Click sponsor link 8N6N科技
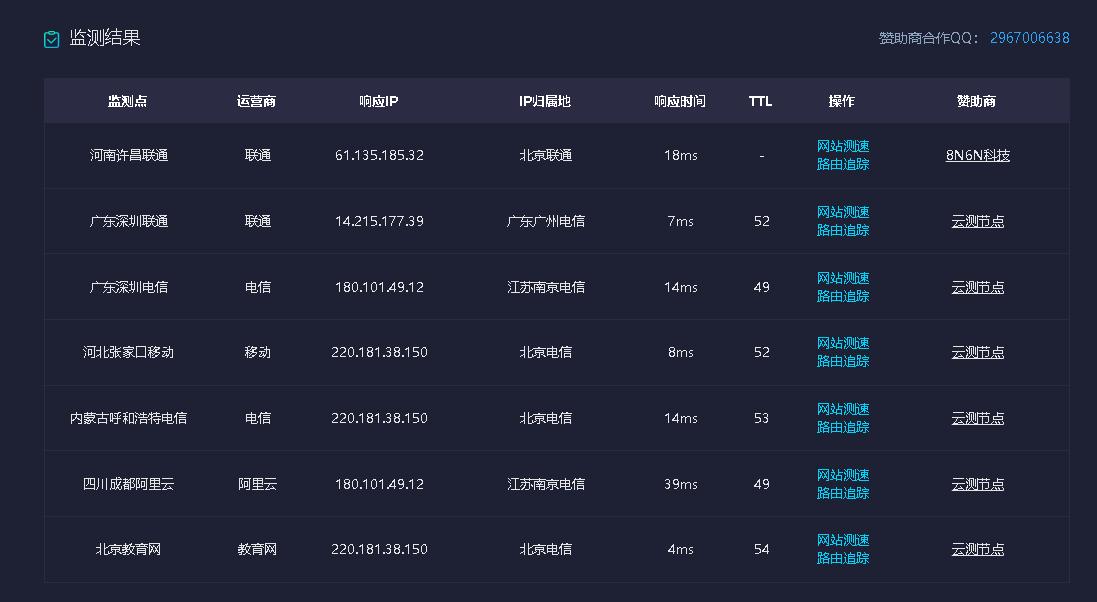 (977, 155)
